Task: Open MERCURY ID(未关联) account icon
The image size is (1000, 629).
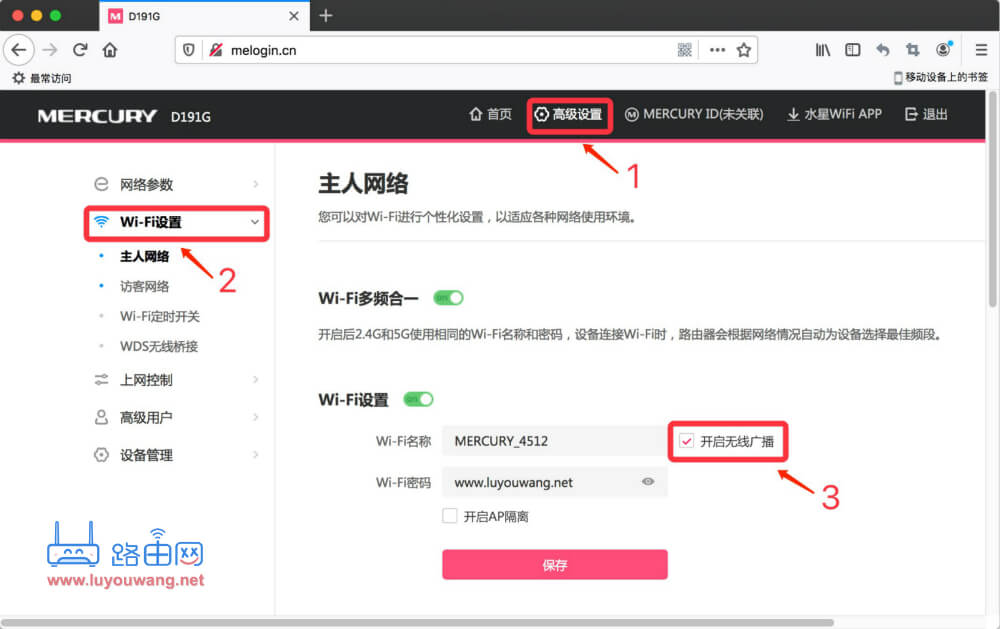Action: coord(631,115)
